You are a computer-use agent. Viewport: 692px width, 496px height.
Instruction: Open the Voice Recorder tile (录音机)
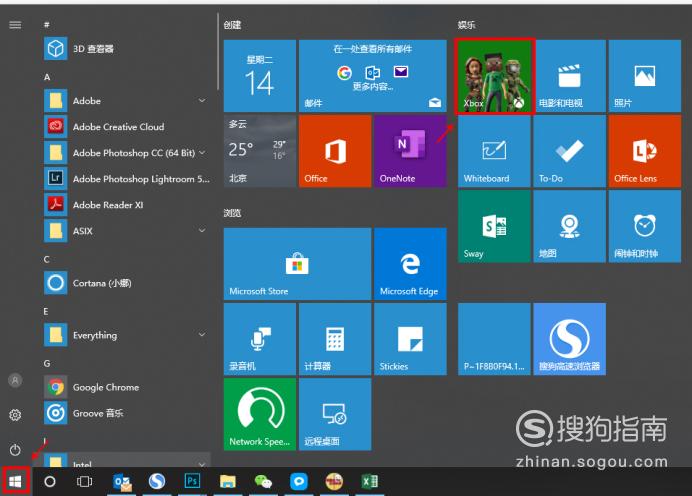260,339
